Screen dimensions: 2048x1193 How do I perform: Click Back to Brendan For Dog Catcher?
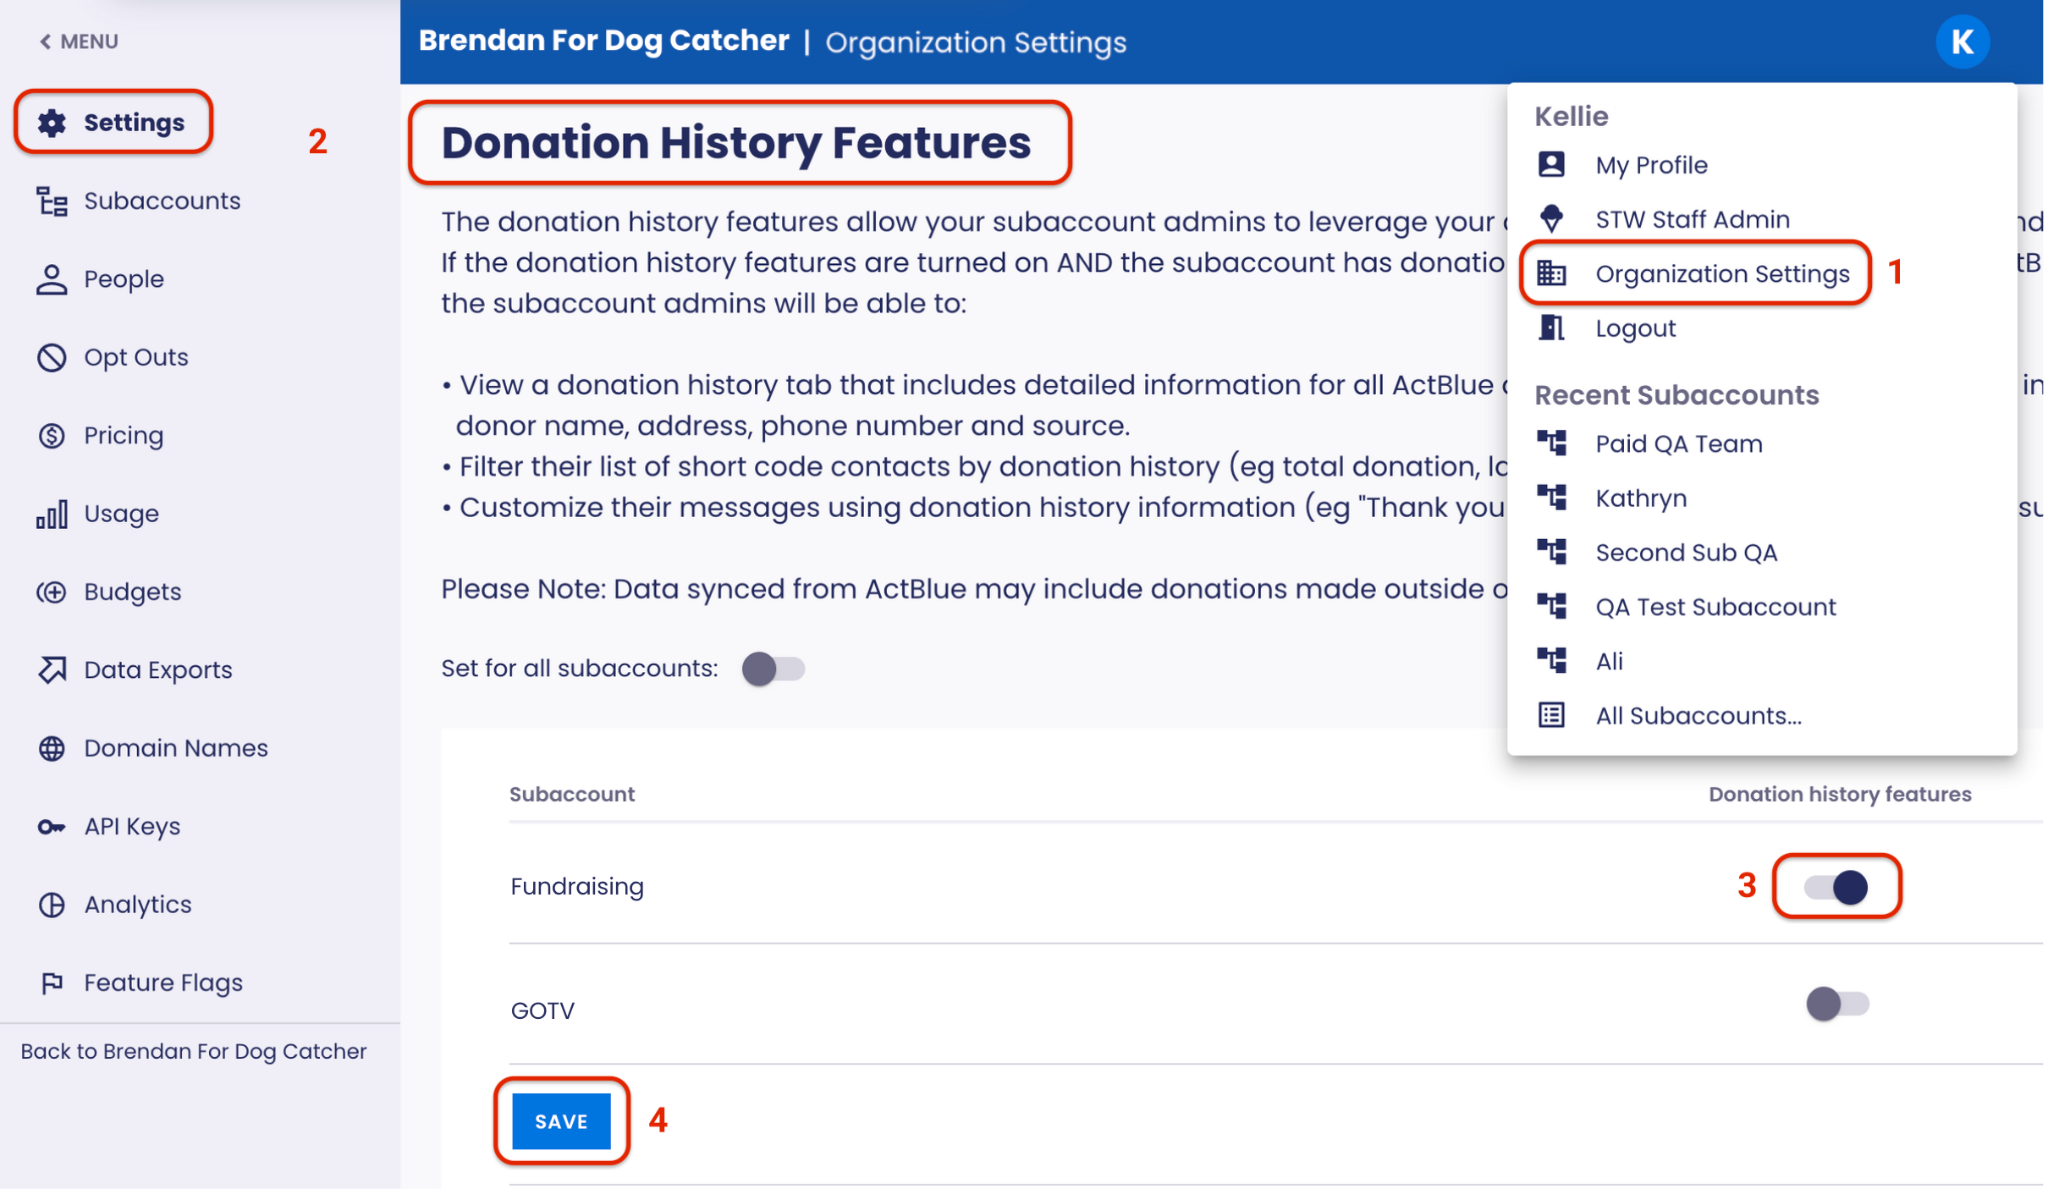pyautogui.click(x=194, y=1051)
